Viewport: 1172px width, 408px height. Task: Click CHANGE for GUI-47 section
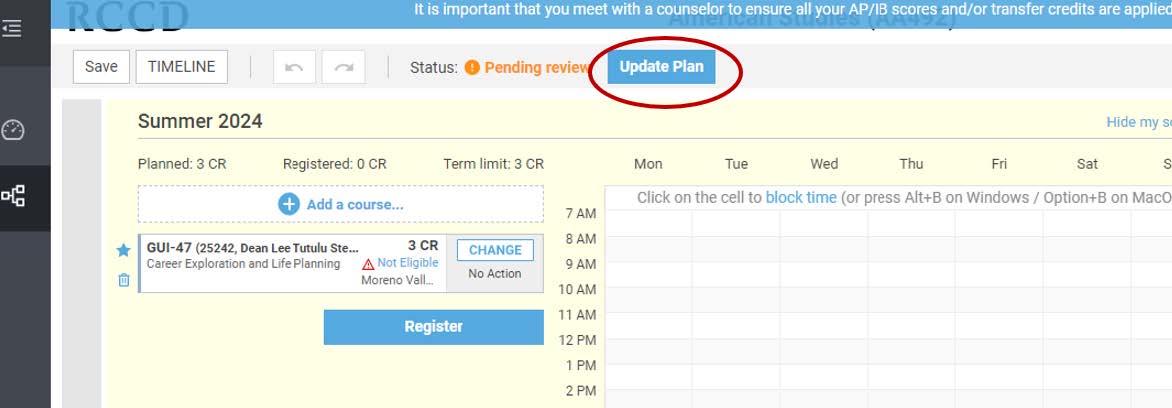click(495, 250)
